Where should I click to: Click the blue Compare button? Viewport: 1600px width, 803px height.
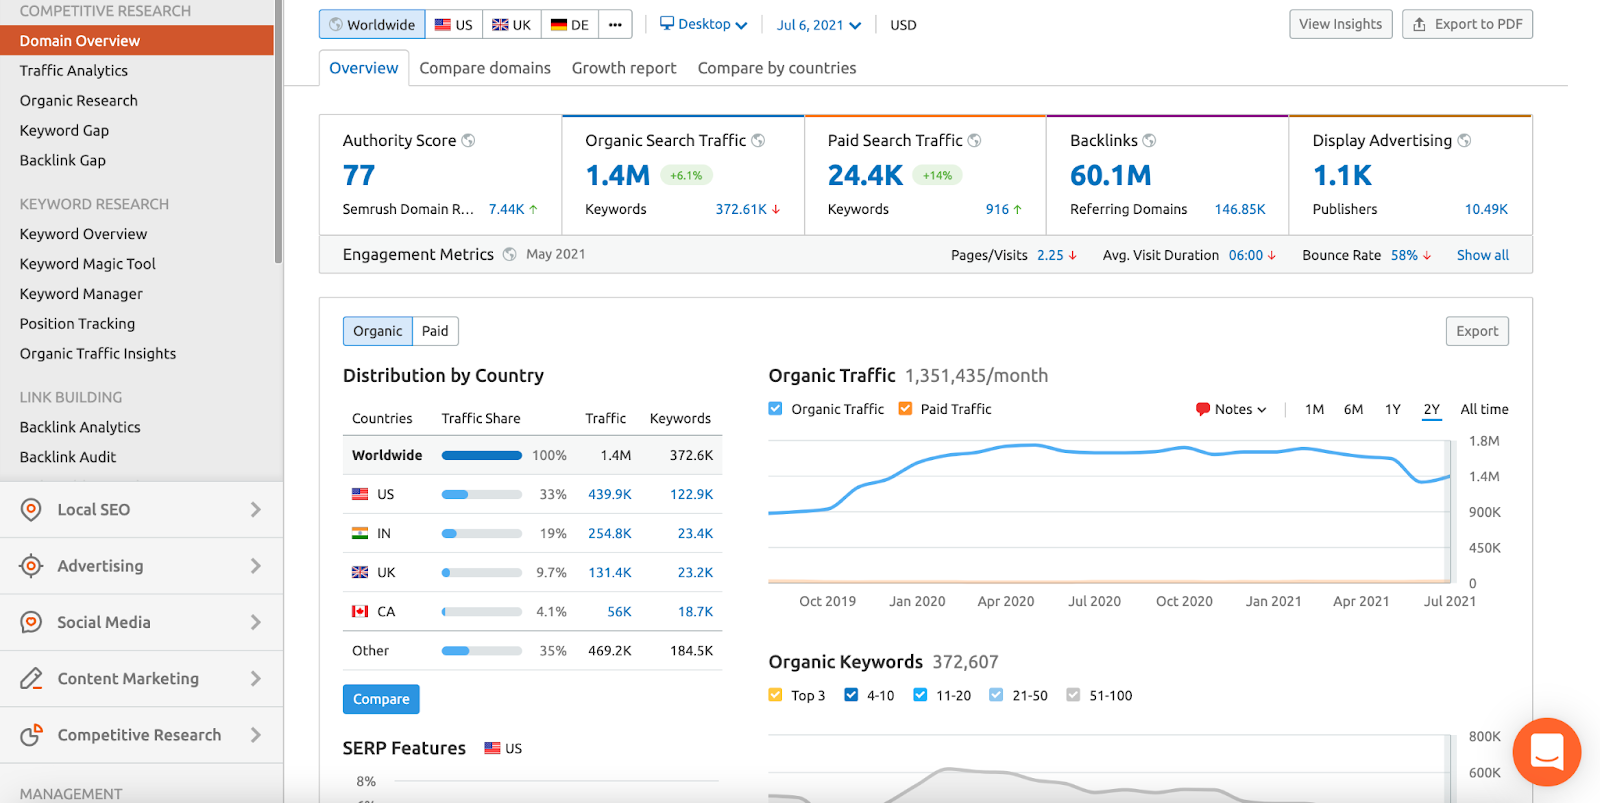tap(381, 699)
